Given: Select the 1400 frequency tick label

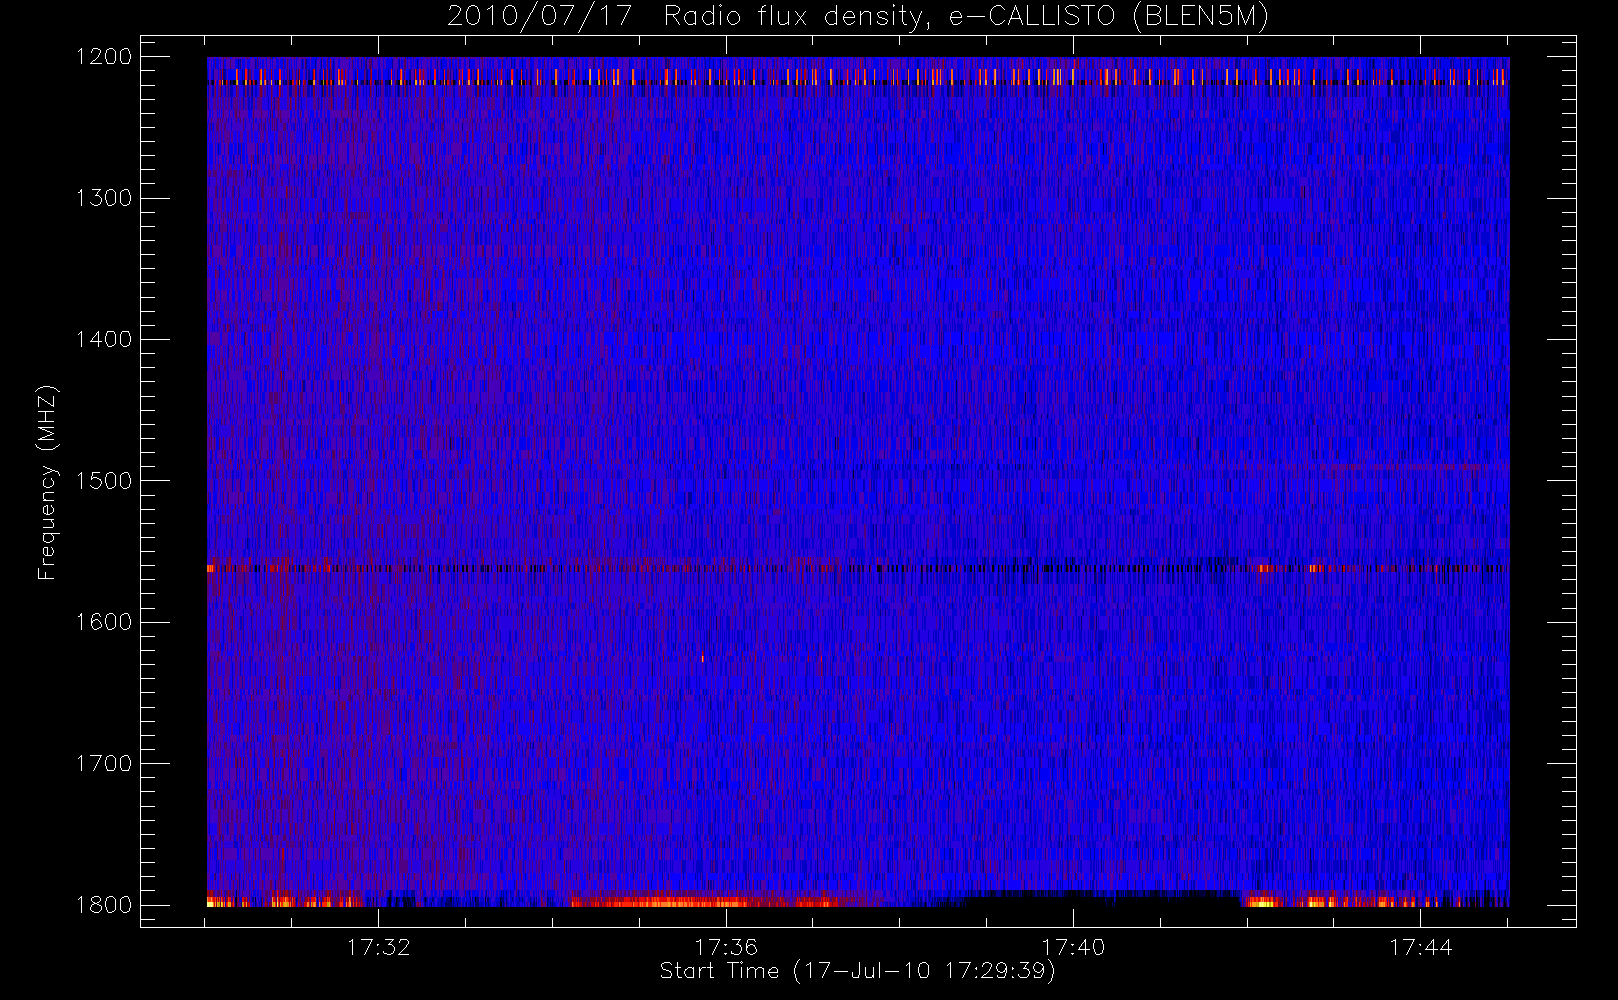Looking at the screenshot, I should point(105,340).
